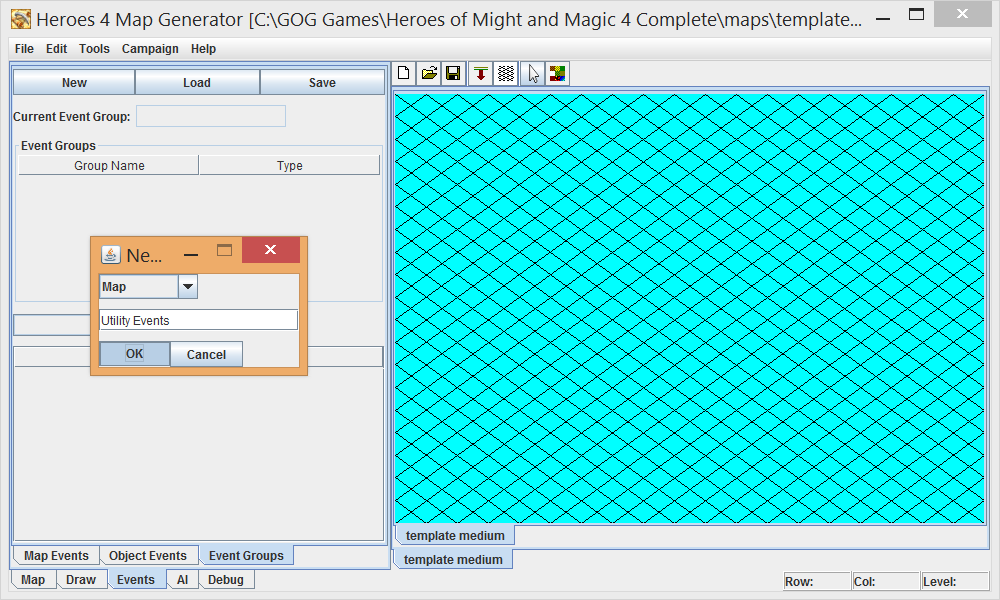Select the arrow pointer tool
The height and width of the screenshot is (600, 1000).
point(533,73)
